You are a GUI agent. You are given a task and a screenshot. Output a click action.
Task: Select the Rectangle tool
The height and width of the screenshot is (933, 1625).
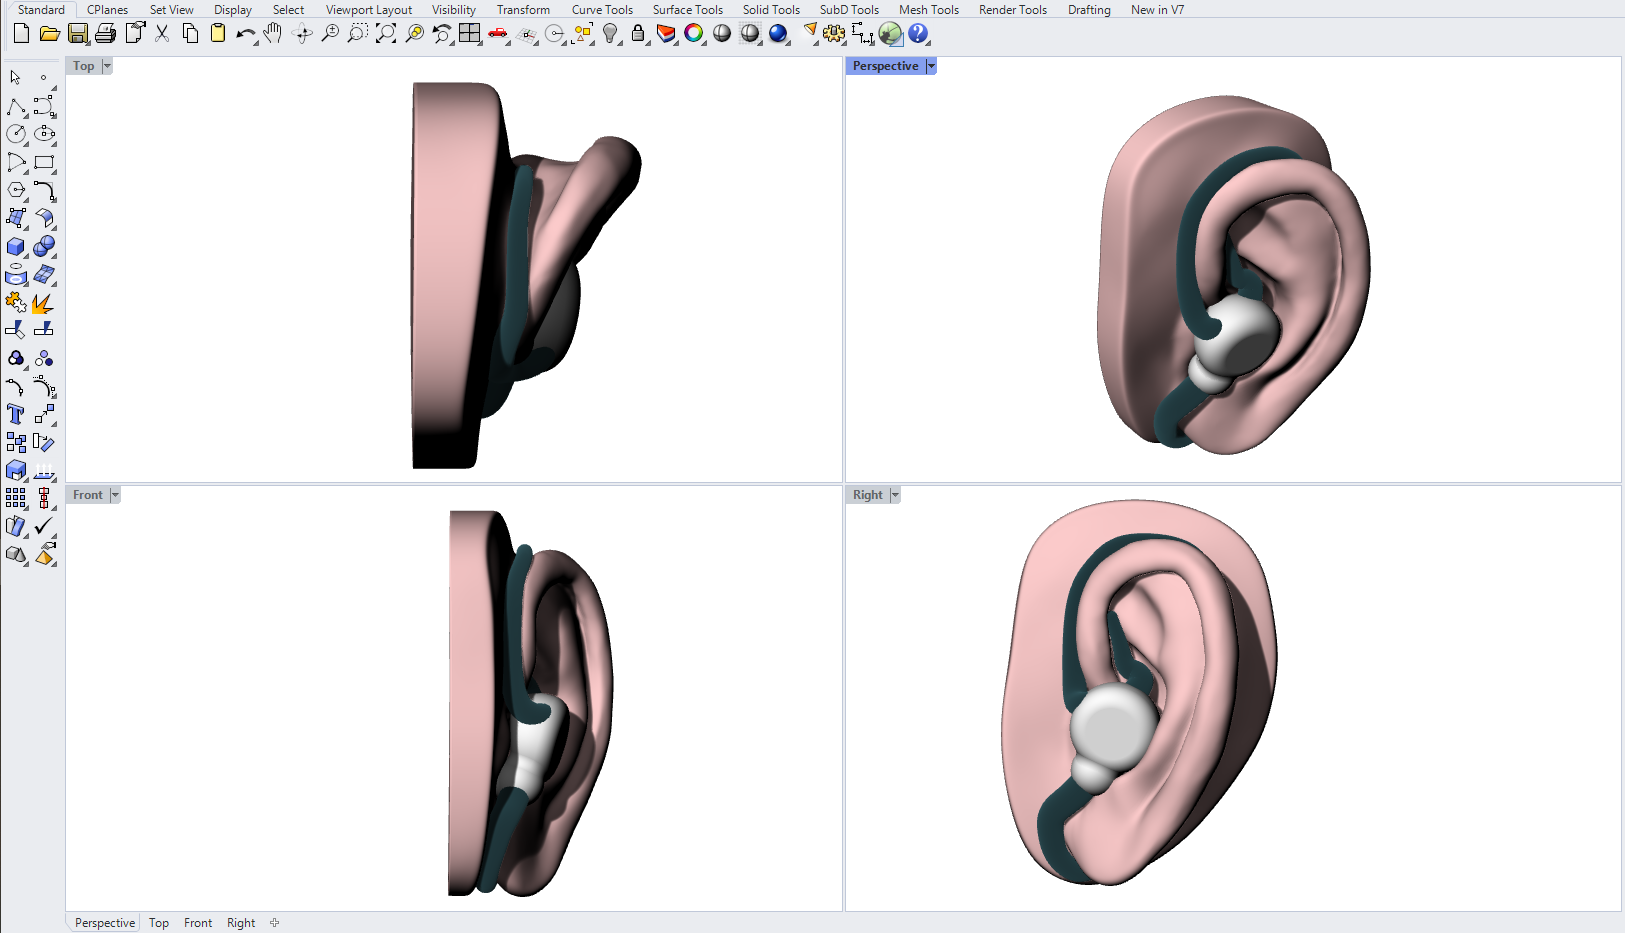click(x=44, y=162)
